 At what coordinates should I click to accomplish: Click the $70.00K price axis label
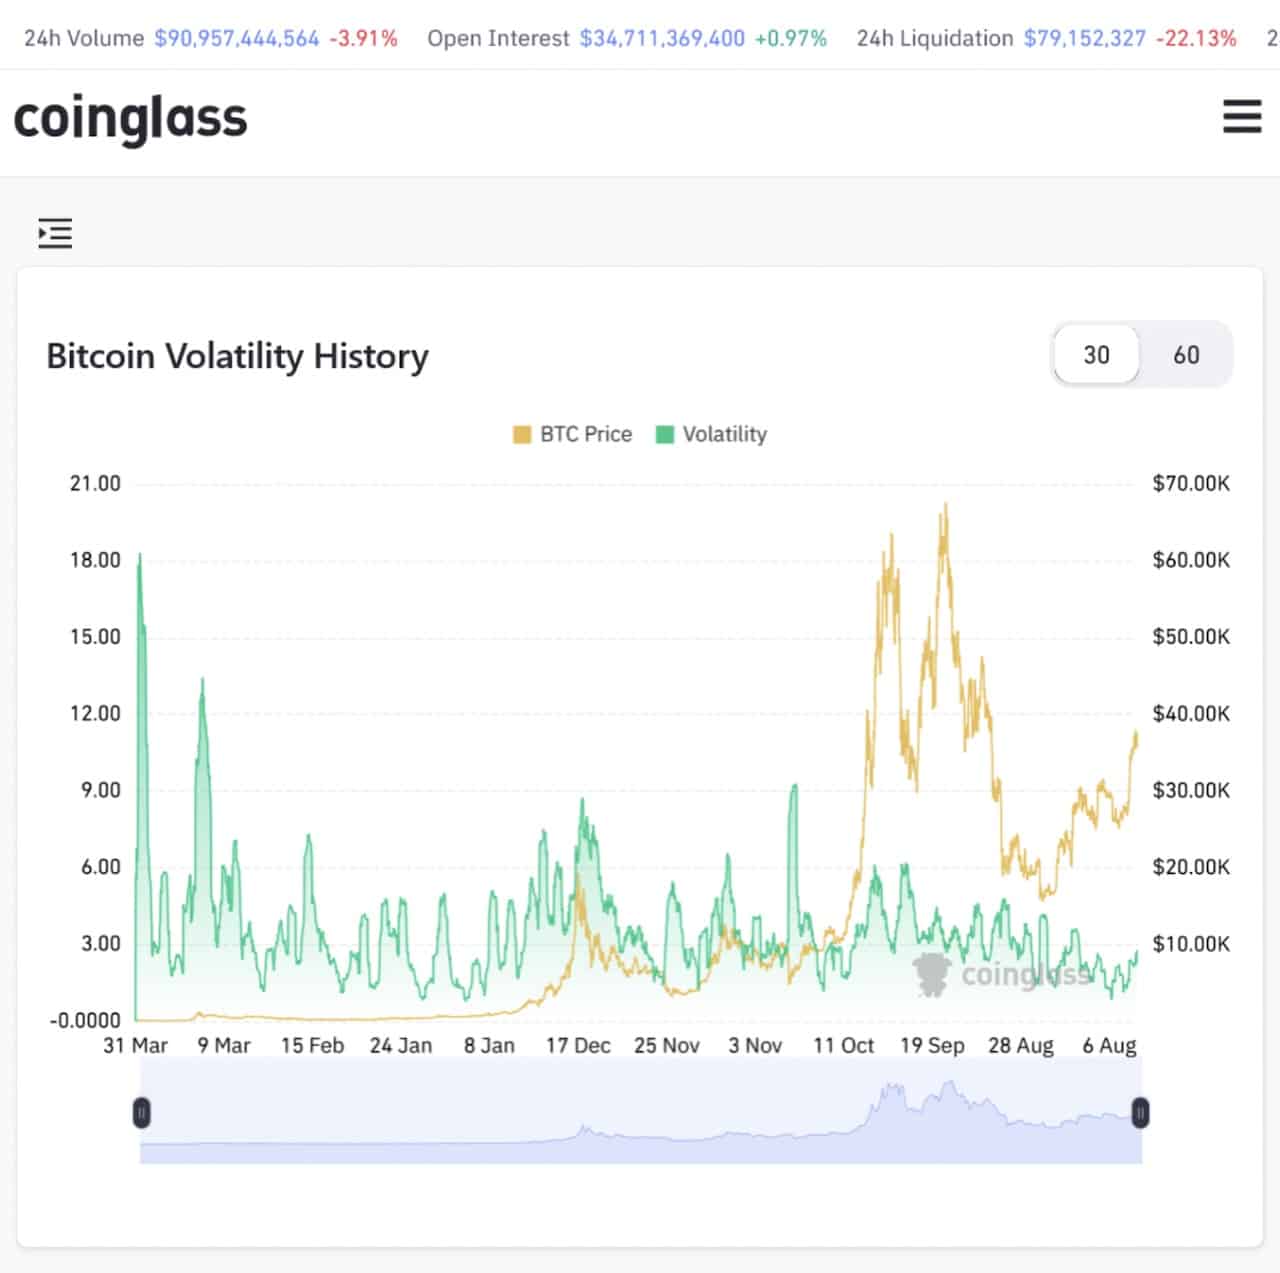(1191, 483)
